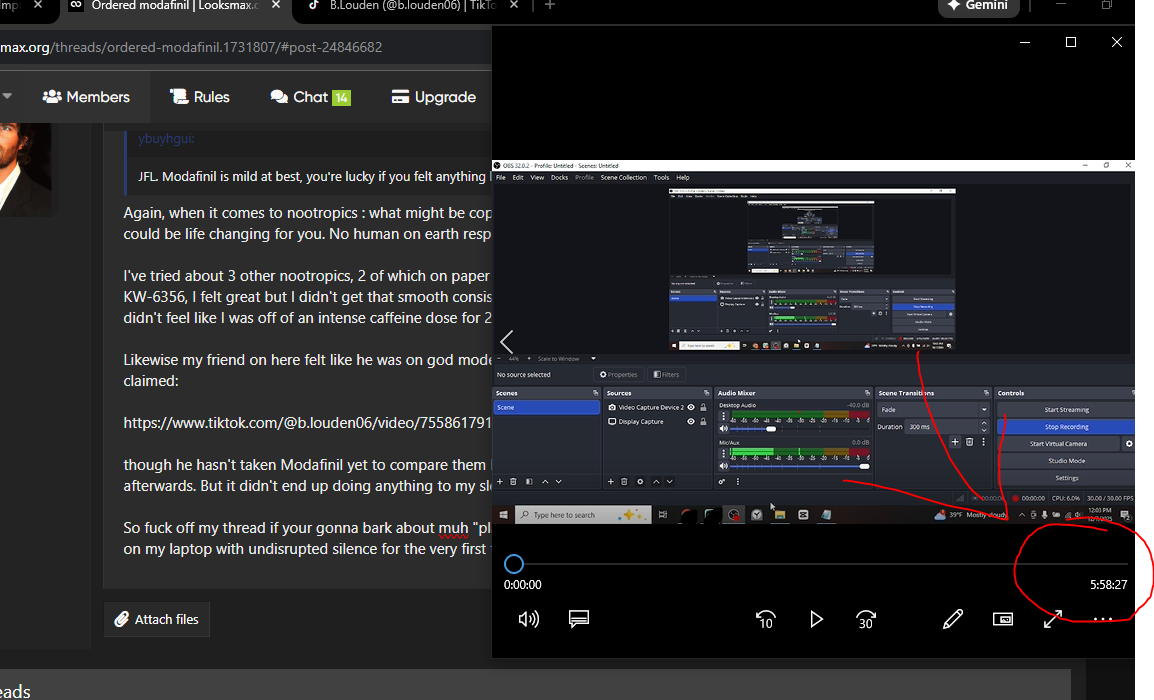Open the forum Rules page

(200, 97)
